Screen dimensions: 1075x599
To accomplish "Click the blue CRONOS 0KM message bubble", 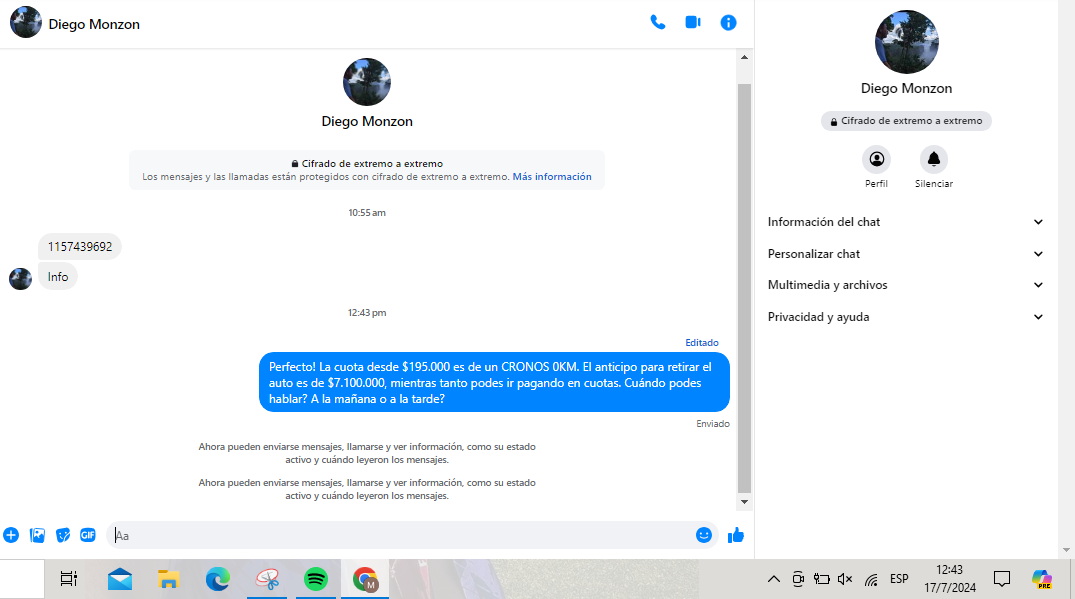I will [494, 382].
